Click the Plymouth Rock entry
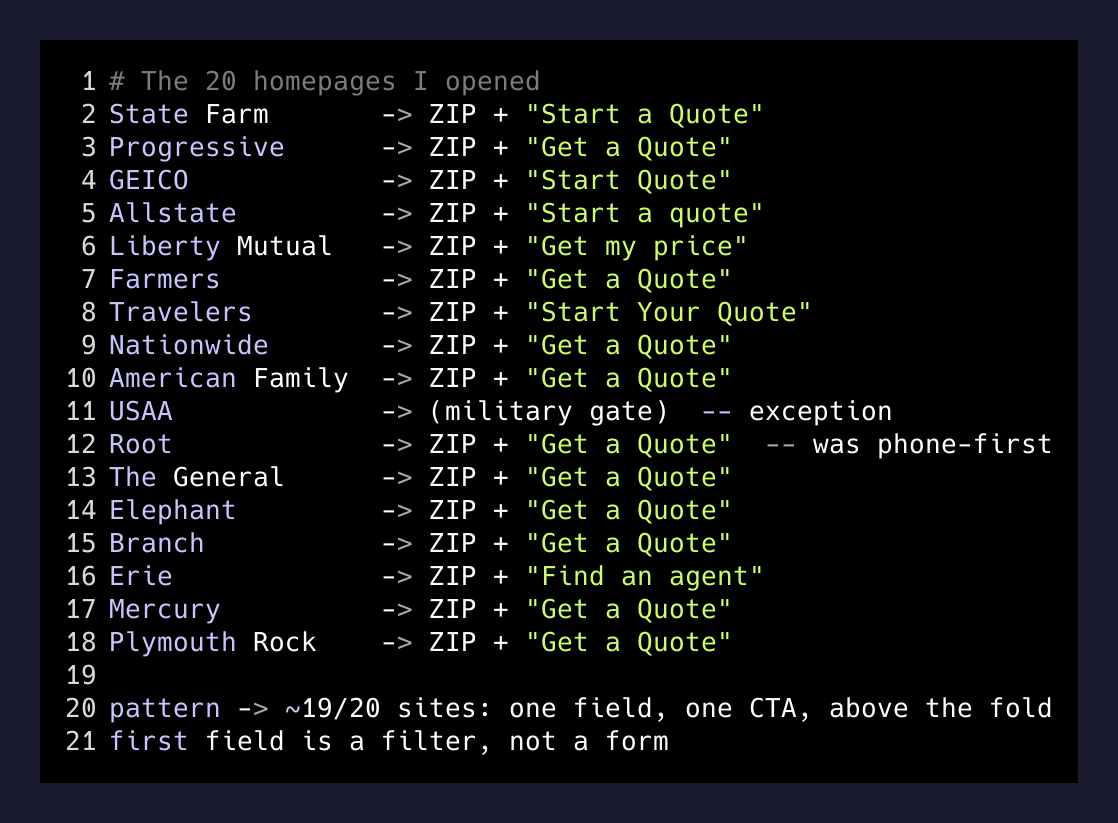This screenshot has width=1118, height=823. click(x=212, y=643)
